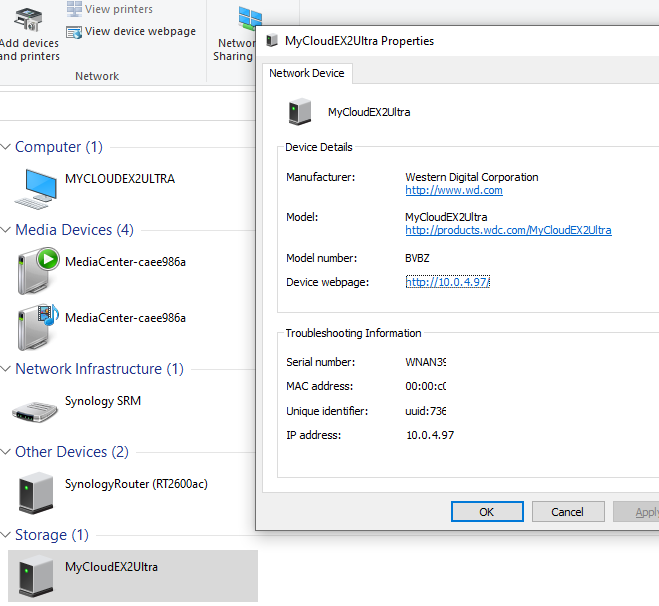Select MyCloudEX2Ultra storage device icon
This screenshot has width=659, height=606.
(36, 576)
